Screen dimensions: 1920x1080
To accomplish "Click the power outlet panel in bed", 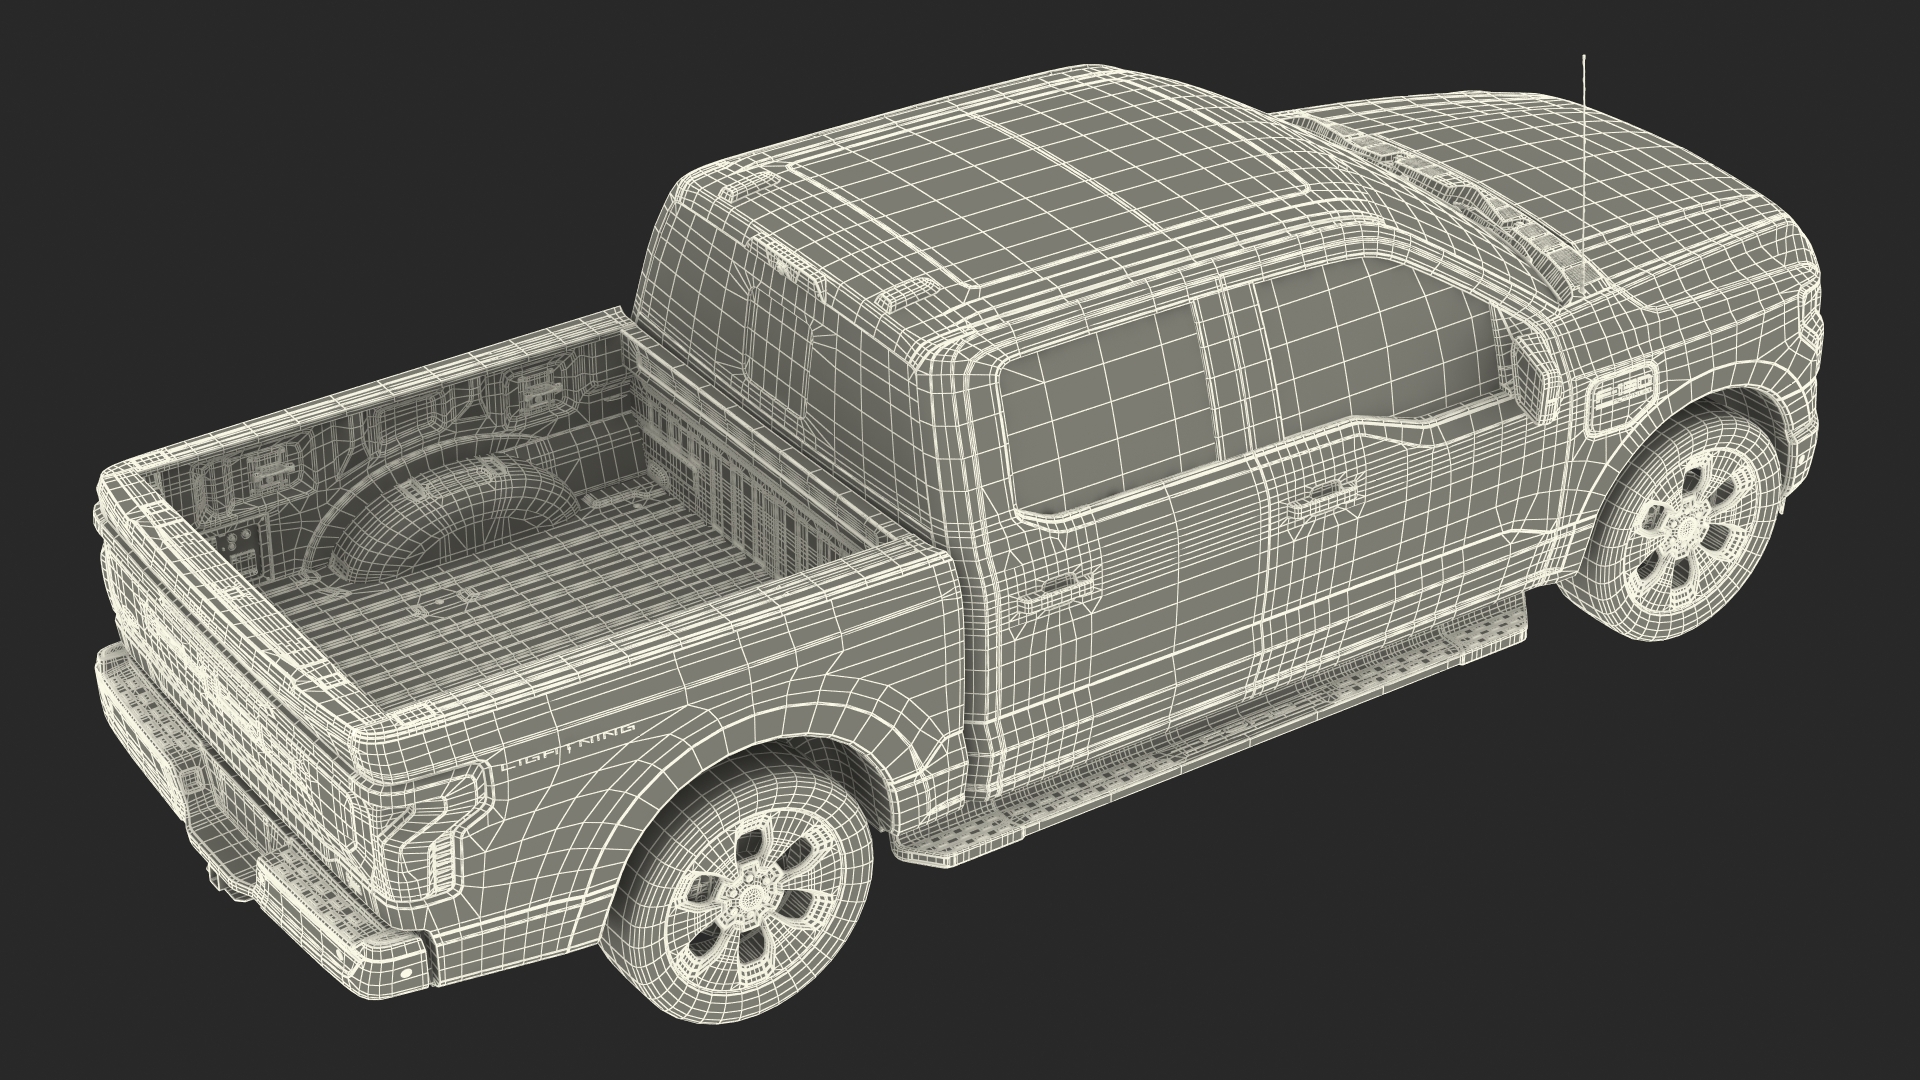I will 240,548.
